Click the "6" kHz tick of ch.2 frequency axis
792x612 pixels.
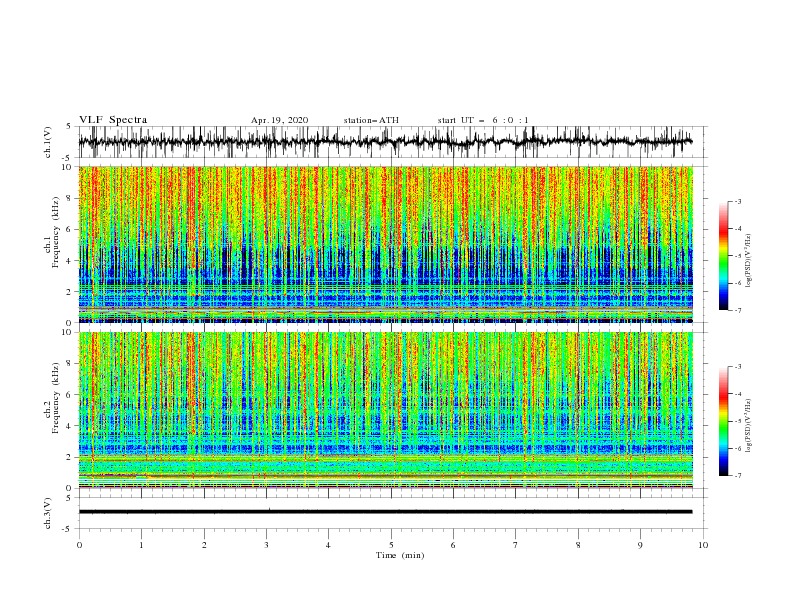(71, 395)
